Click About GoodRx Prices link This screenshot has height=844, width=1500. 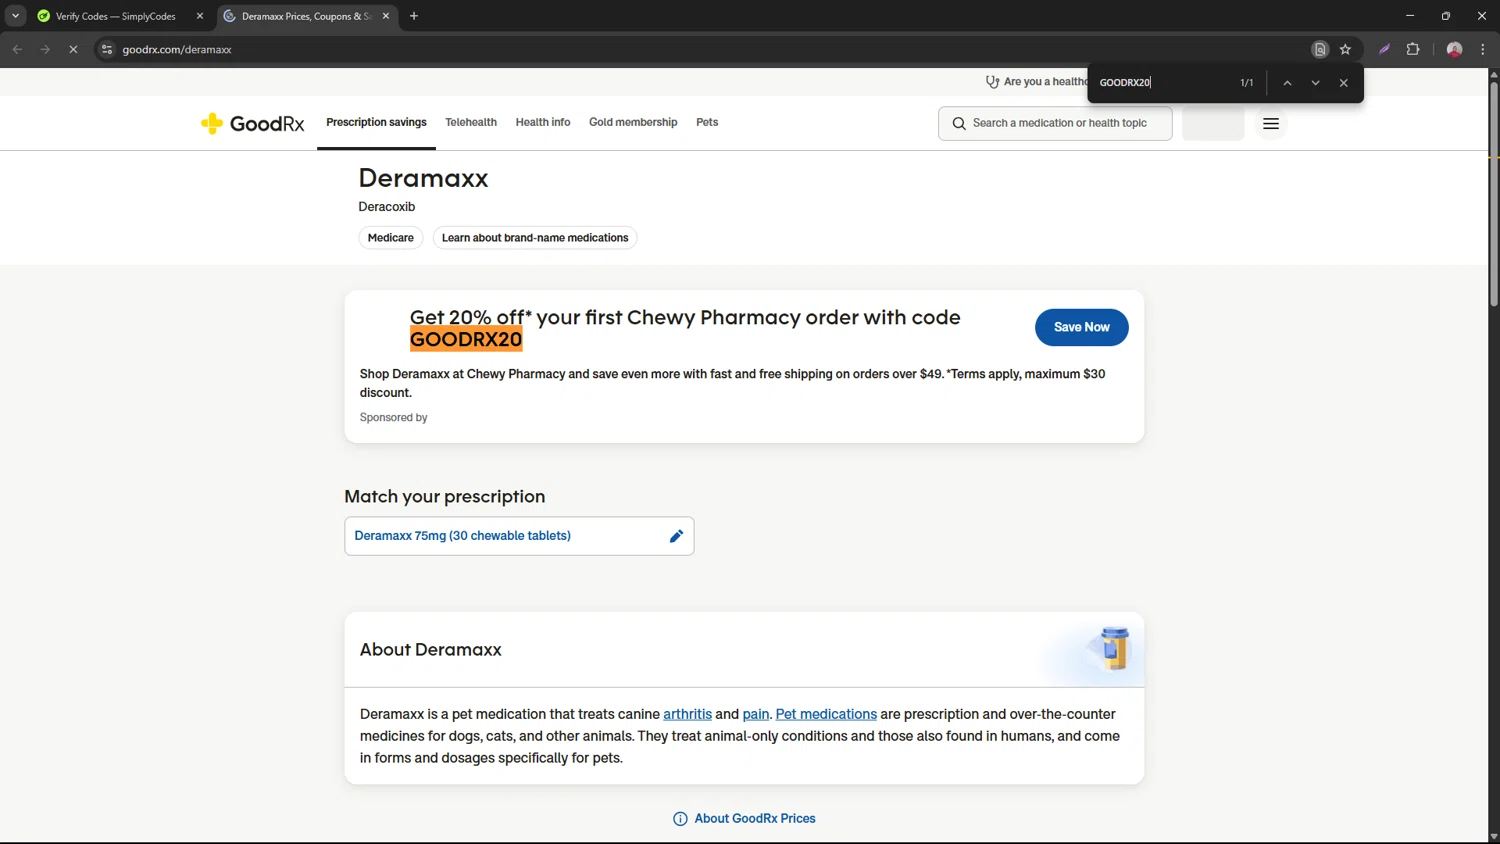click(755, 819)
